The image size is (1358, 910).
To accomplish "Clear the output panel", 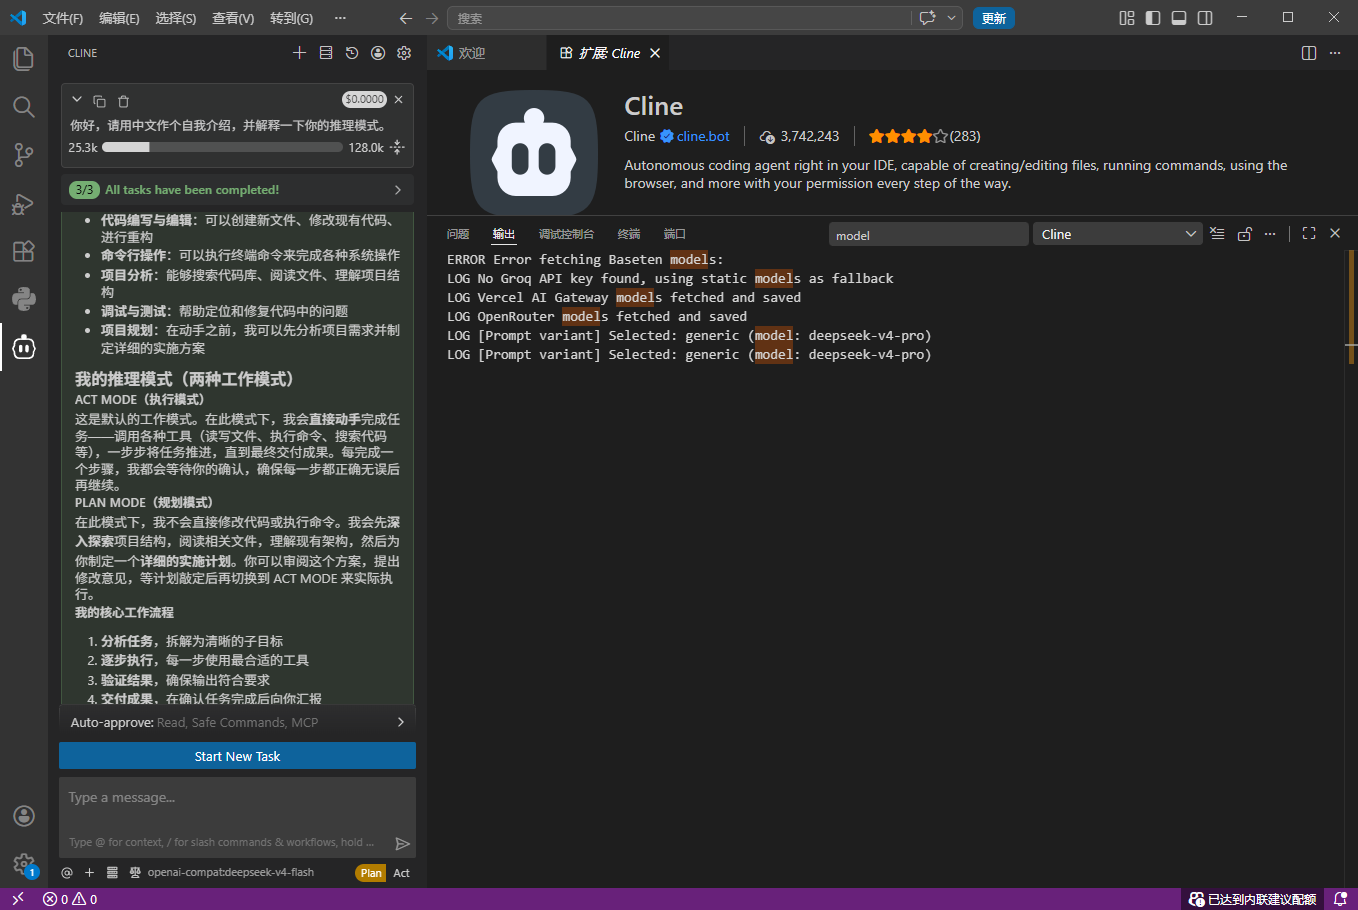I will (x=1217, y=234).
